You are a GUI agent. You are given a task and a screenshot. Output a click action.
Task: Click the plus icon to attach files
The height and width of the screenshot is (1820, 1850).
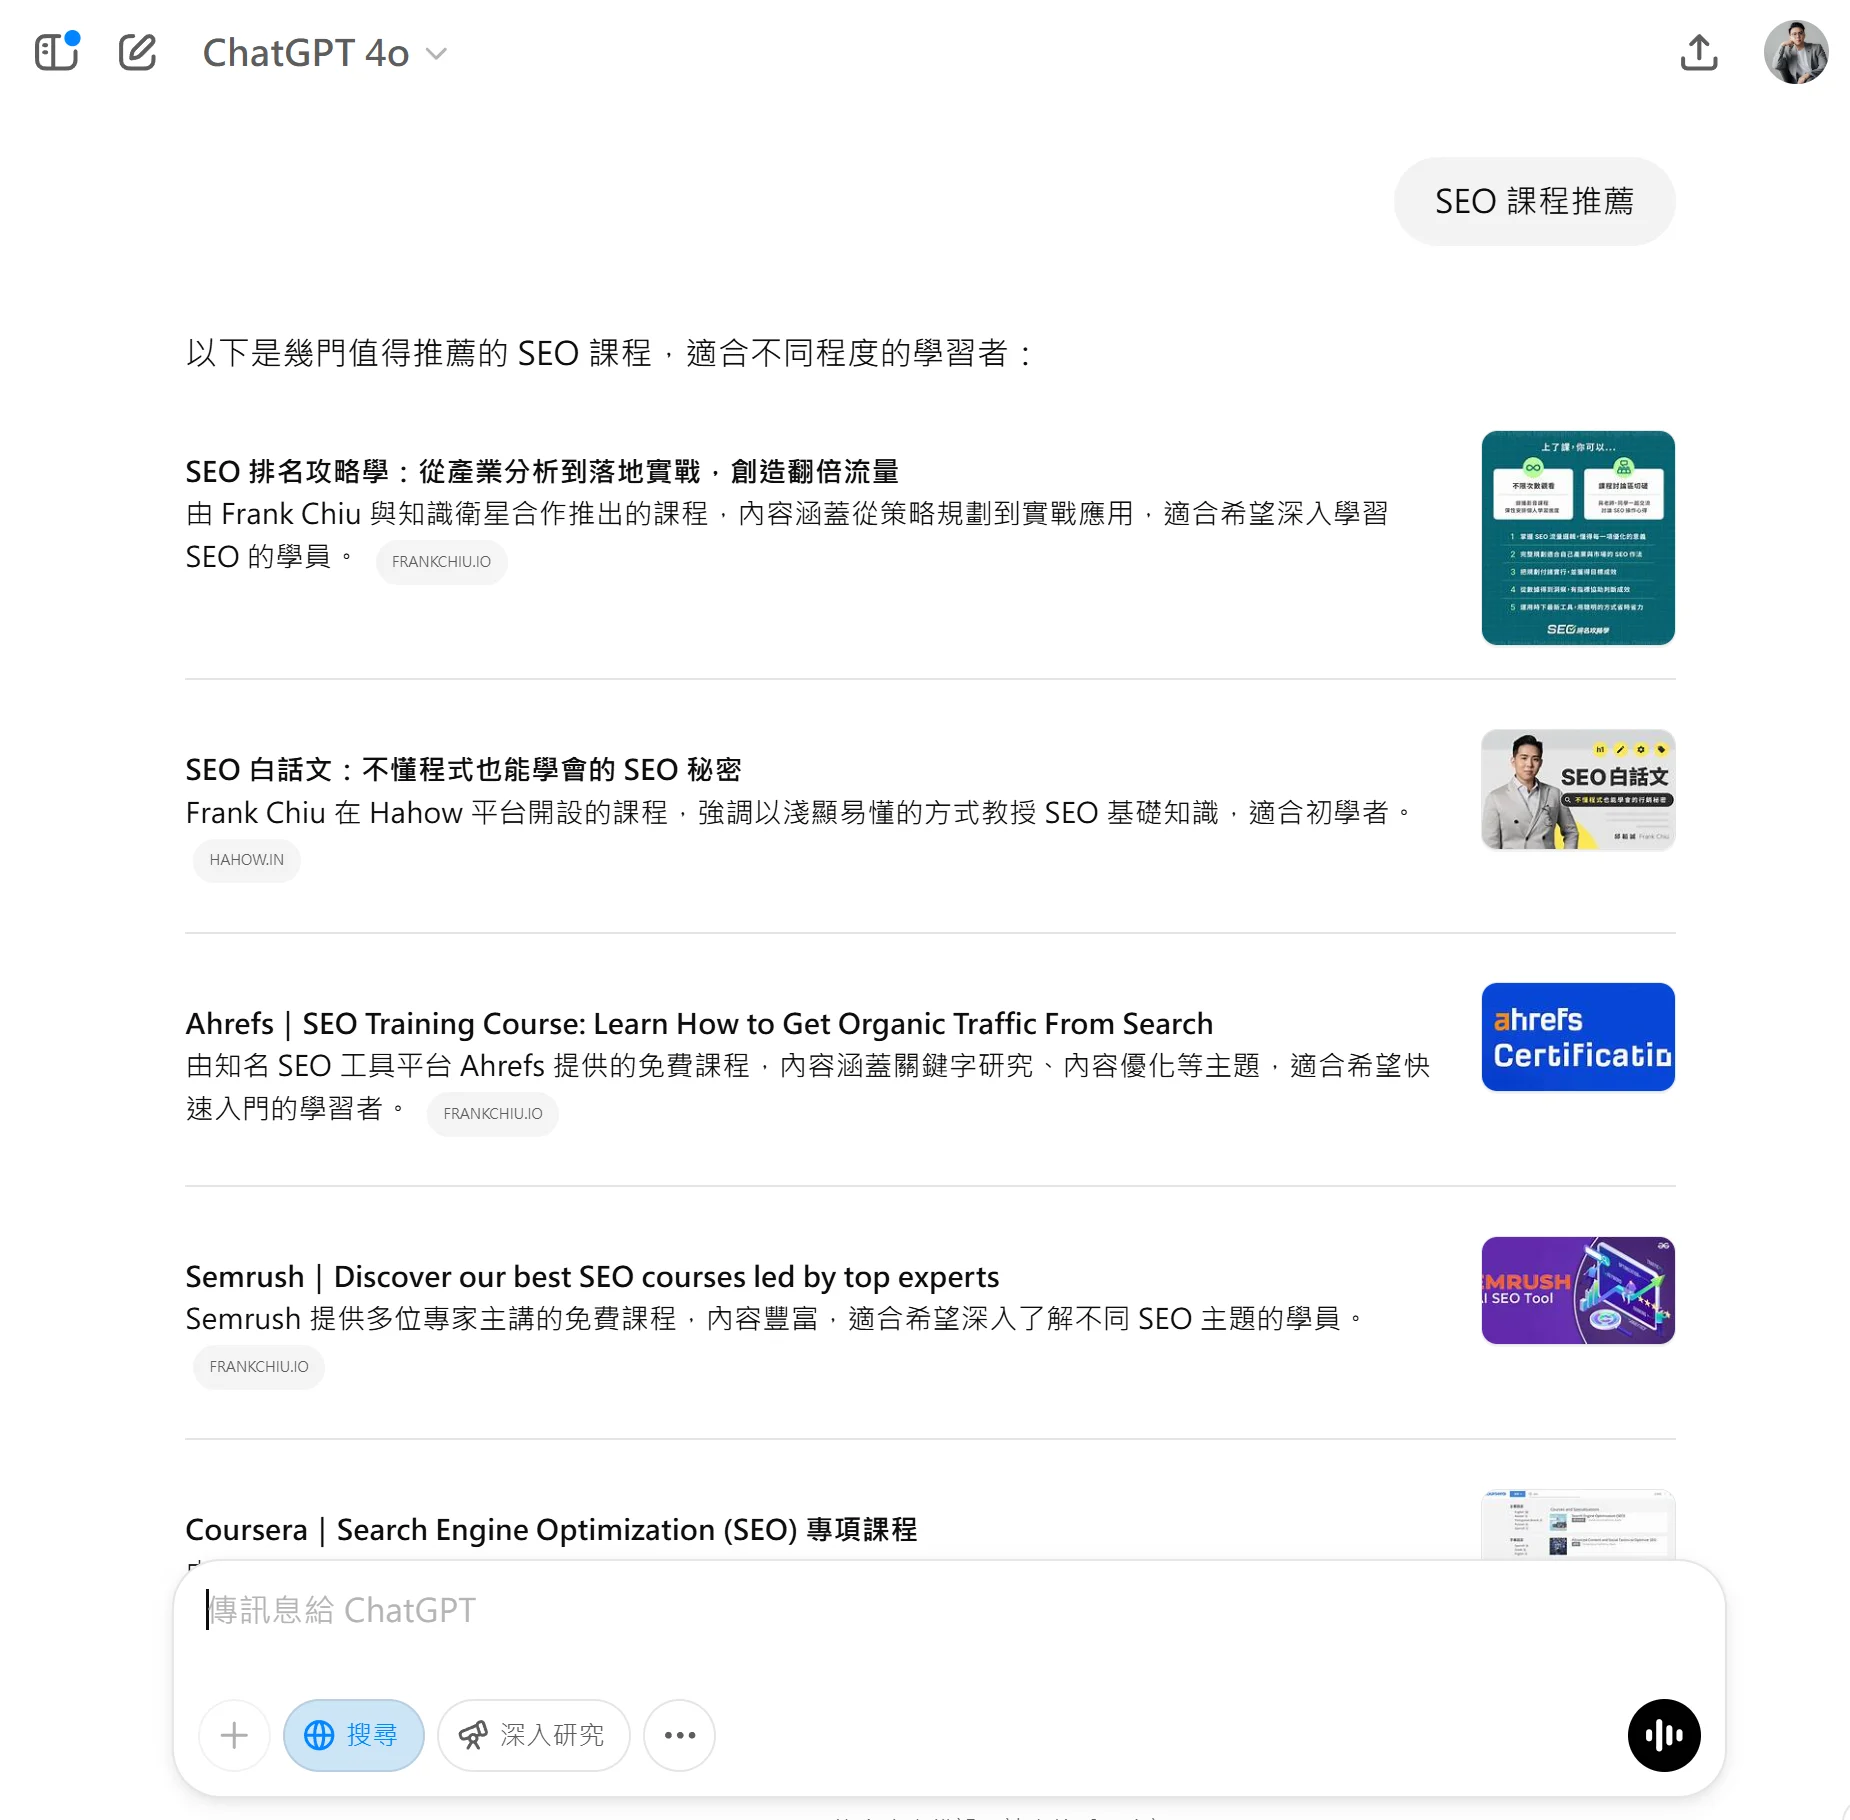pyautogui.click(x=233, y=1736)
